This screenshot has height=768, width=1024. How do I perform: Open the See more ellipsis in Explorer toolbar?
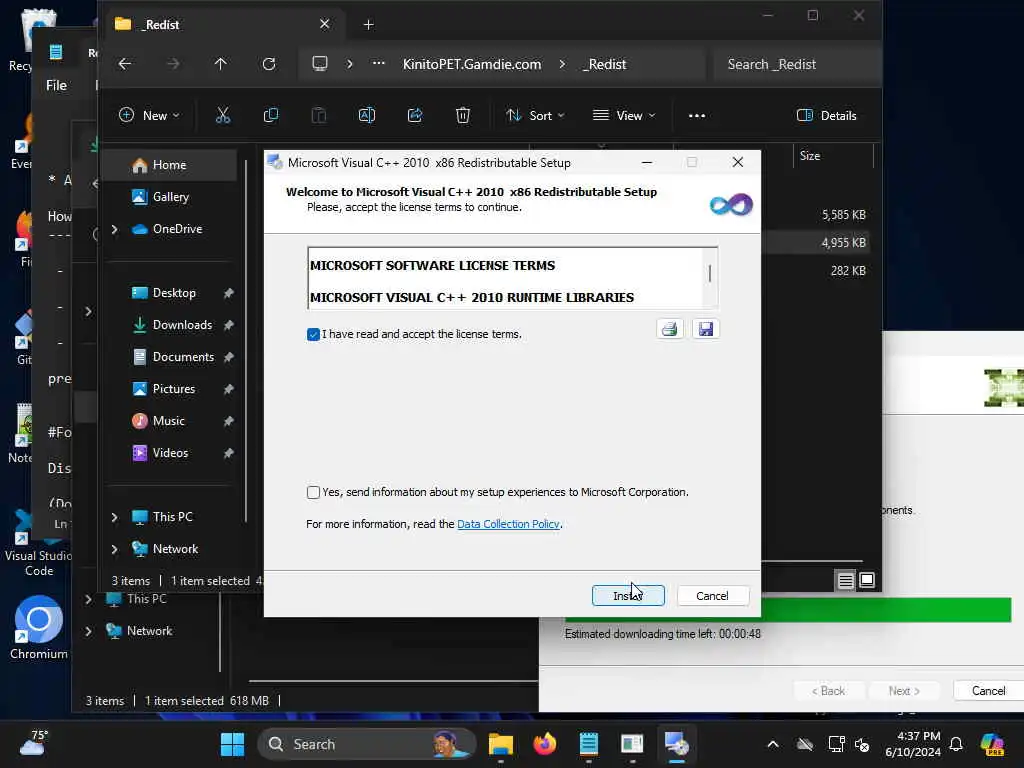click(697, 116)
